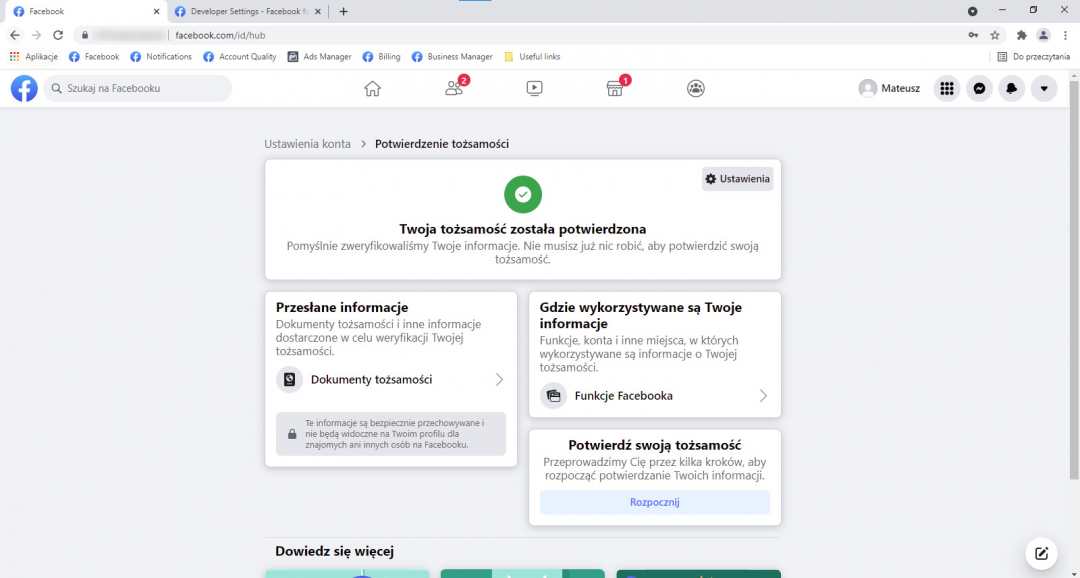Open the apps grid menu icon
The image size is (1080, 578).
tap(947, 88)
